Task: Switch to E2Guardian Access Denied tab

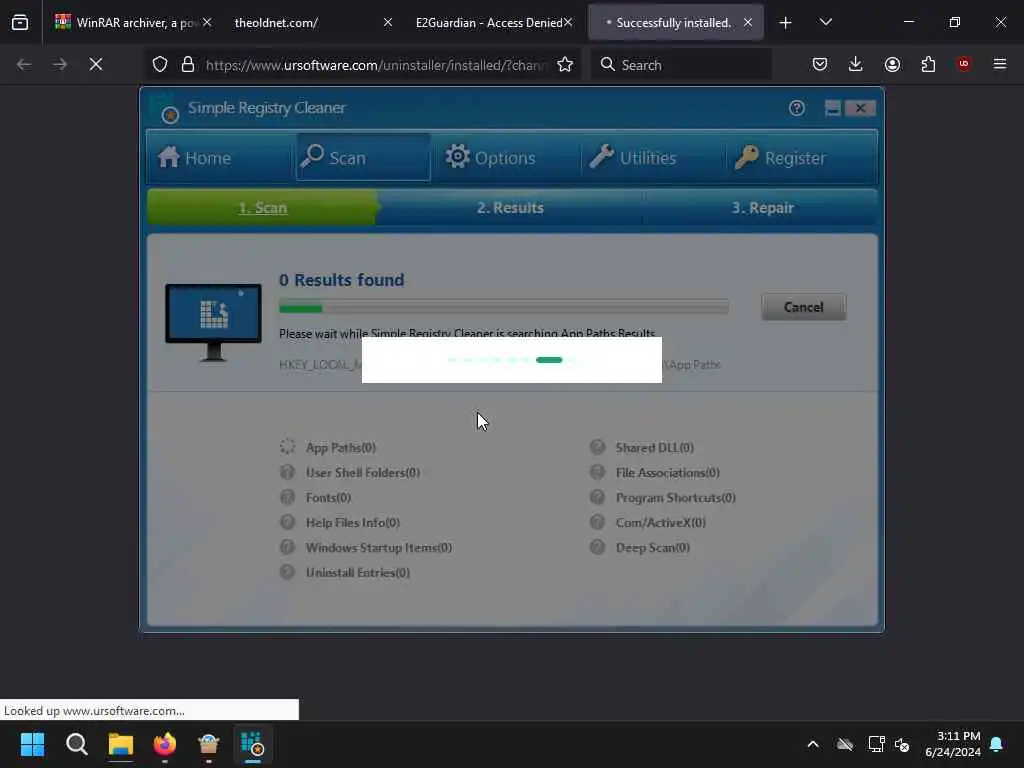Action: [x=490, y=22]
